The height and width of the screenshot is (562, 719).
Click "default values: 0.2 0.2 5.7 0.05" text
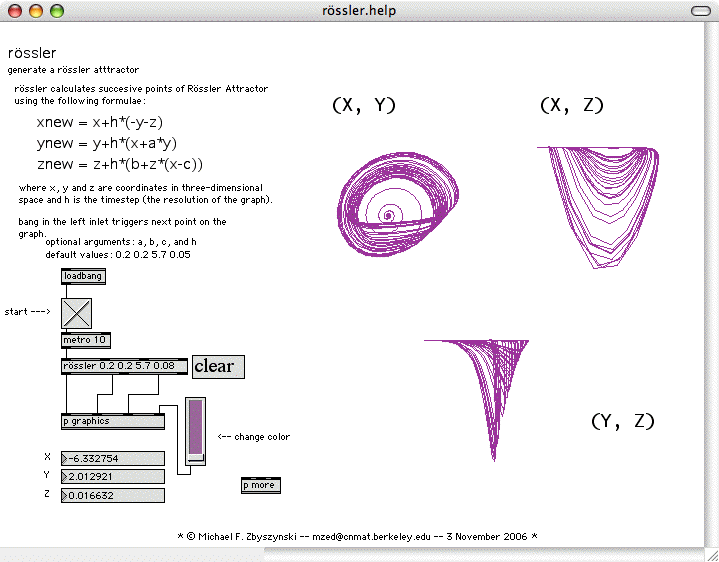click(x=118, y=254)
